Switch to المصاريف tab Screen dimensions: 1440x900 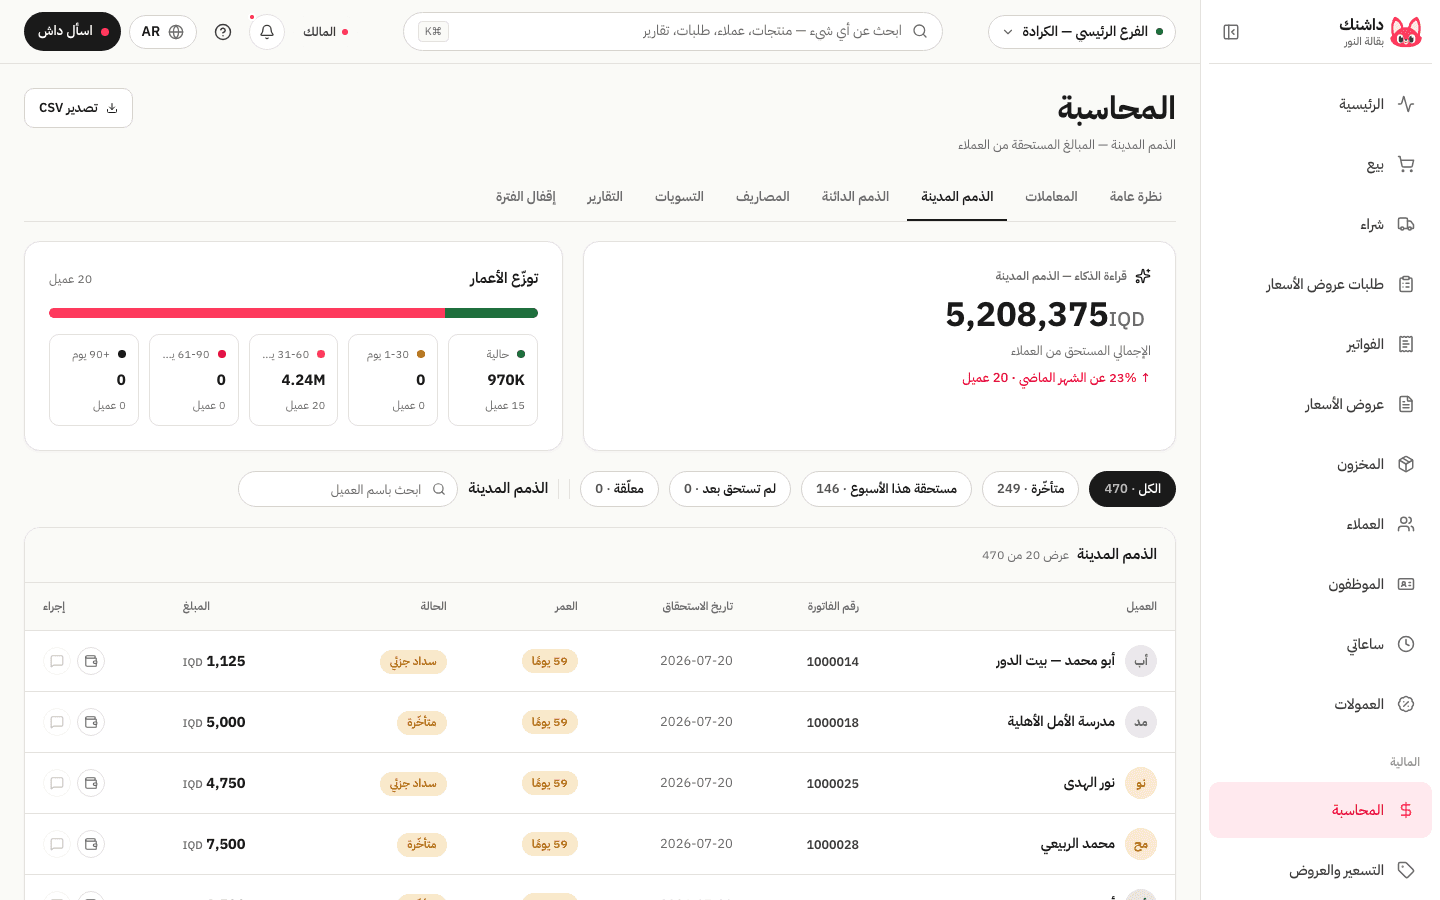[763, 197]
